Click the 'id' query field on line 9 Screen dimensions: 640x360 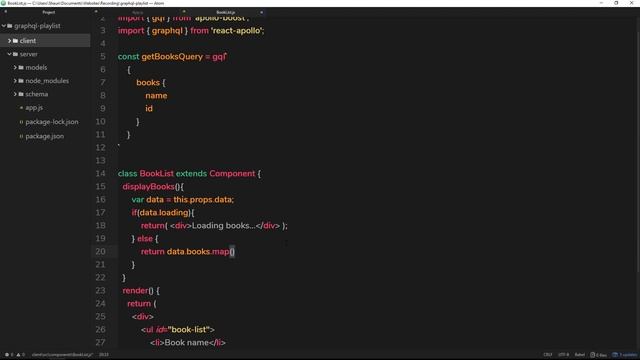coord(149,109)
